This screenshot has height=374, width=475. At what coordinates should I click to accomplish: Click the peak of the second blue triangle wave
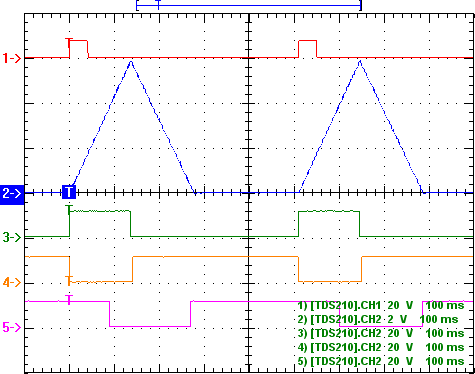pyautogui.click(x=360, y=62)
